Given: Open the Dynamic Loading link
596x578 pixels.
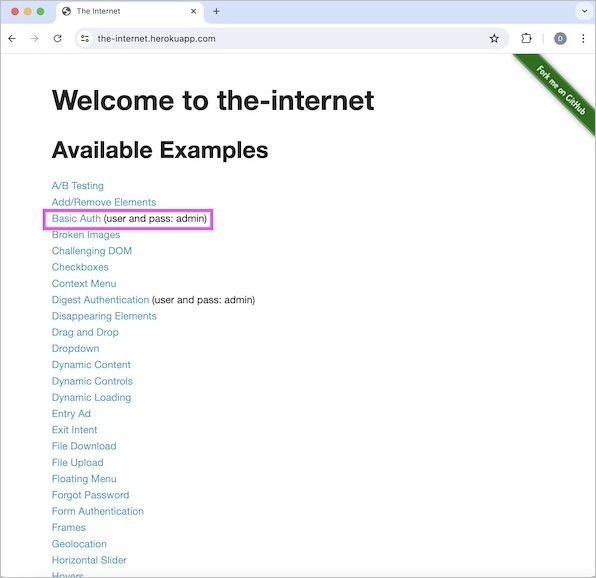Looking at the screenshot, I should click(91, 397).
